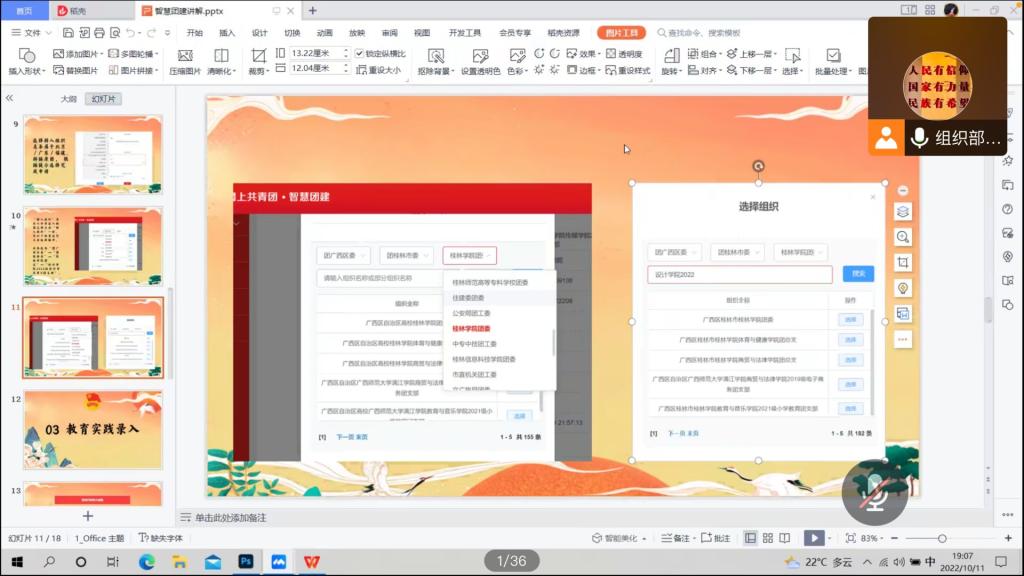Open the slide sorter grid view
The height and width of the screenshot is (576, 1024).
(768, 538)
